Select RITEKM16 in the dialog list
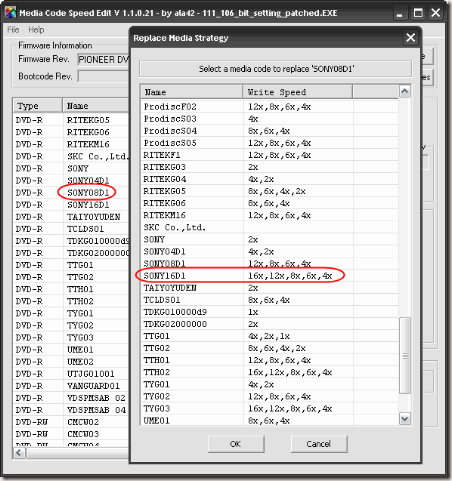The height and width of the screenshot is (481, 452). (269, 215)
